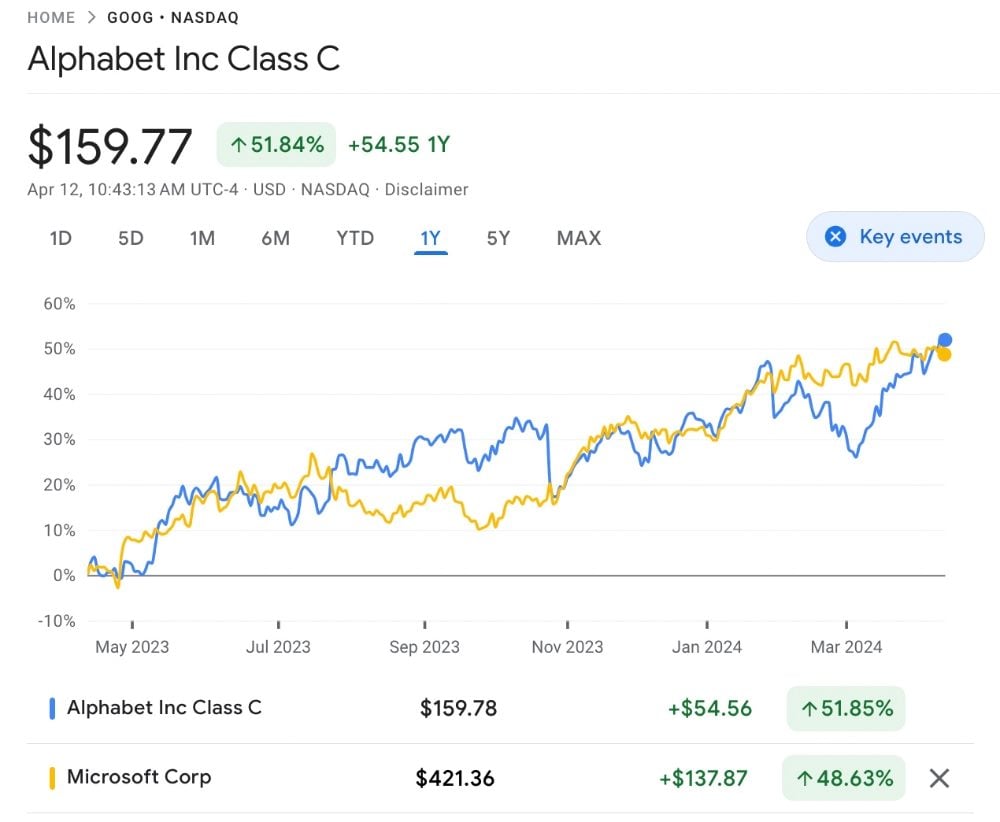Click the yellow Microsoft endpoint dot on chart

944,354
